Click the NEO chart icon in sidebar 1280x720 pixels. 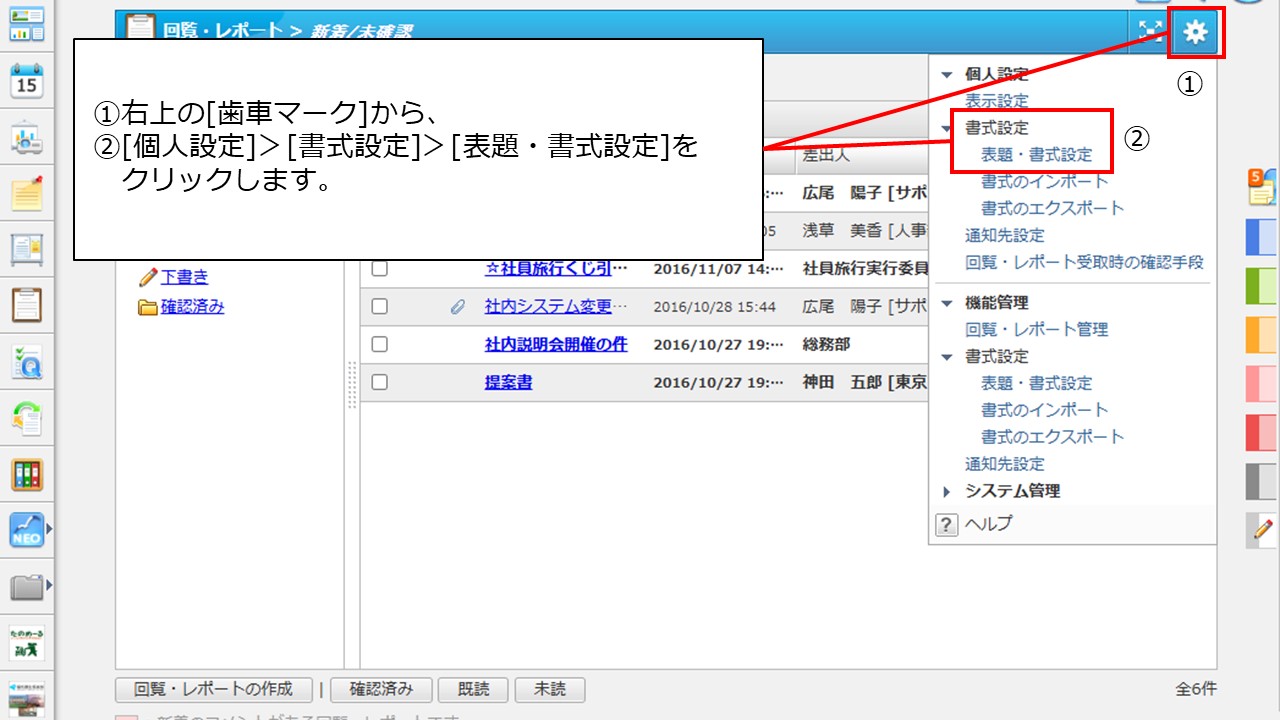coord(27,529)
